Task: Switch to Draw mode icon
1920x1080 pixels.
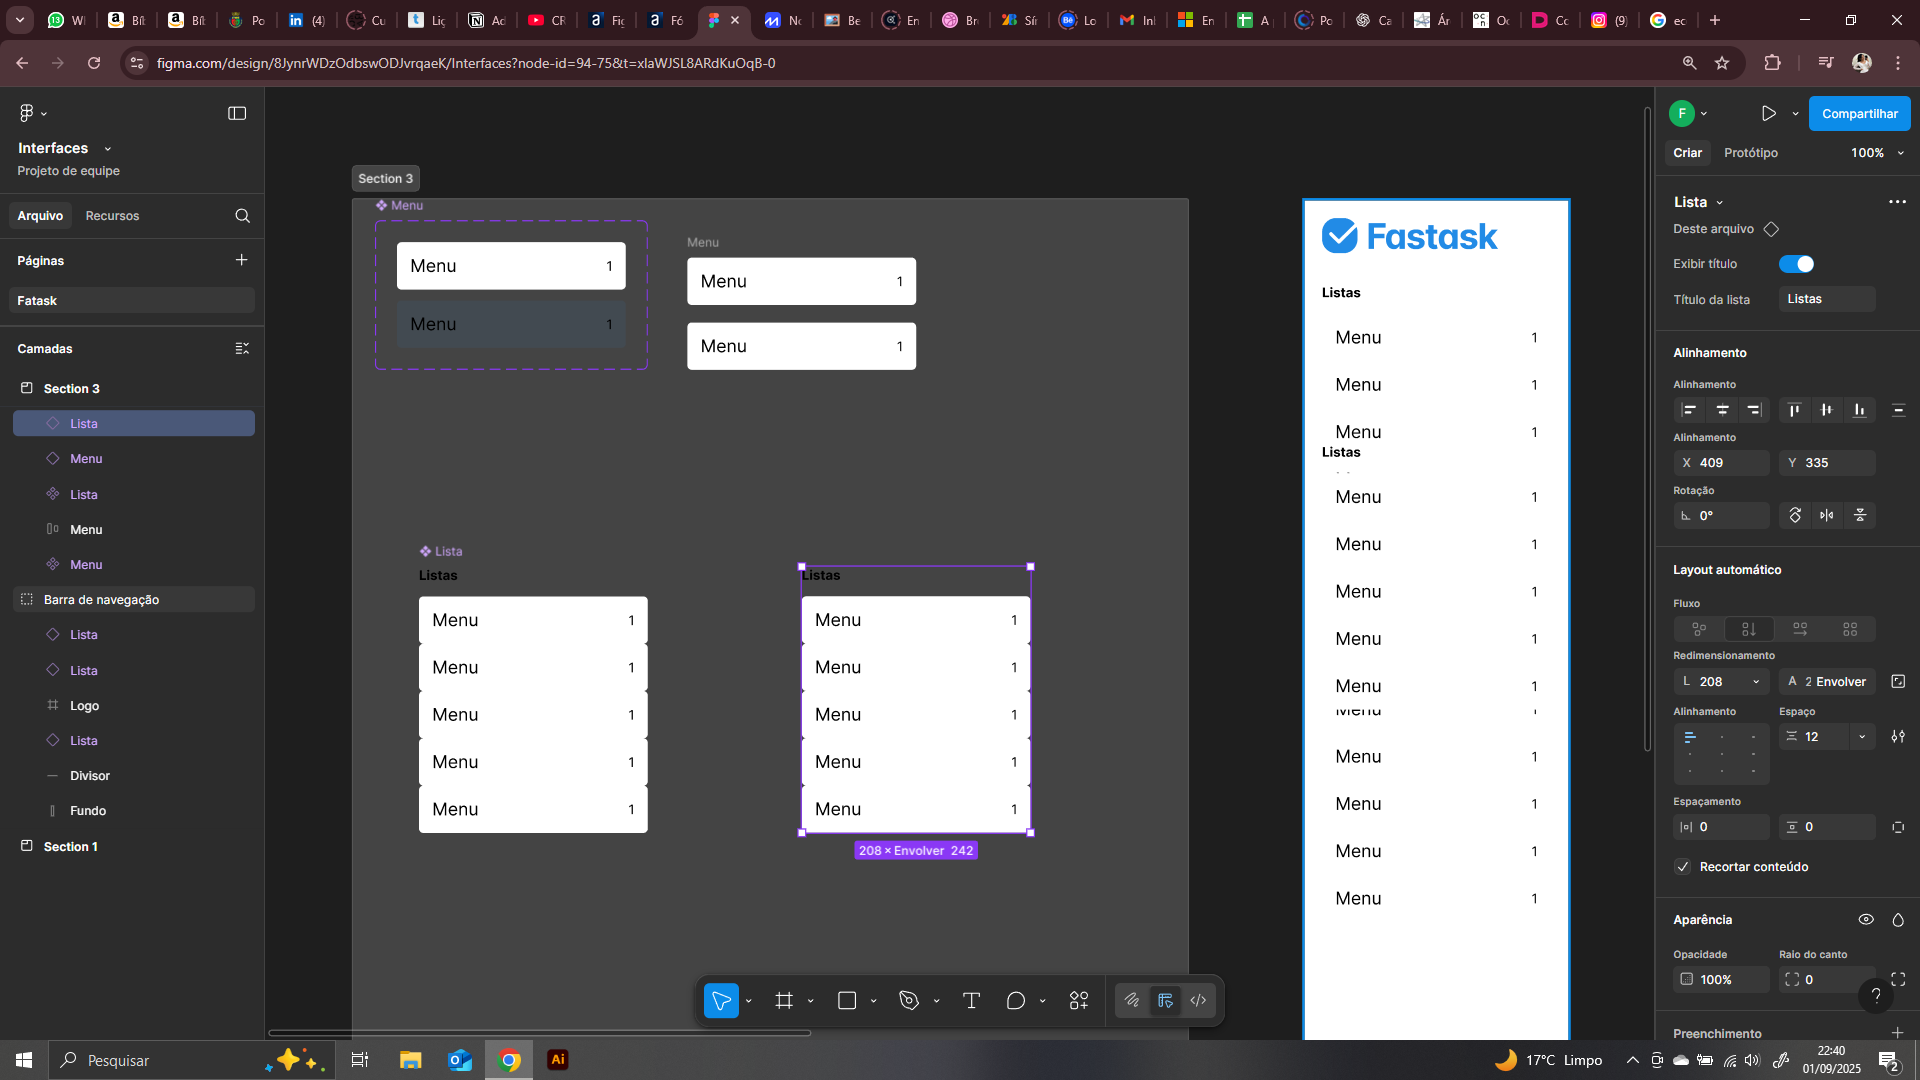Action: click(x=1132, y=1000)
